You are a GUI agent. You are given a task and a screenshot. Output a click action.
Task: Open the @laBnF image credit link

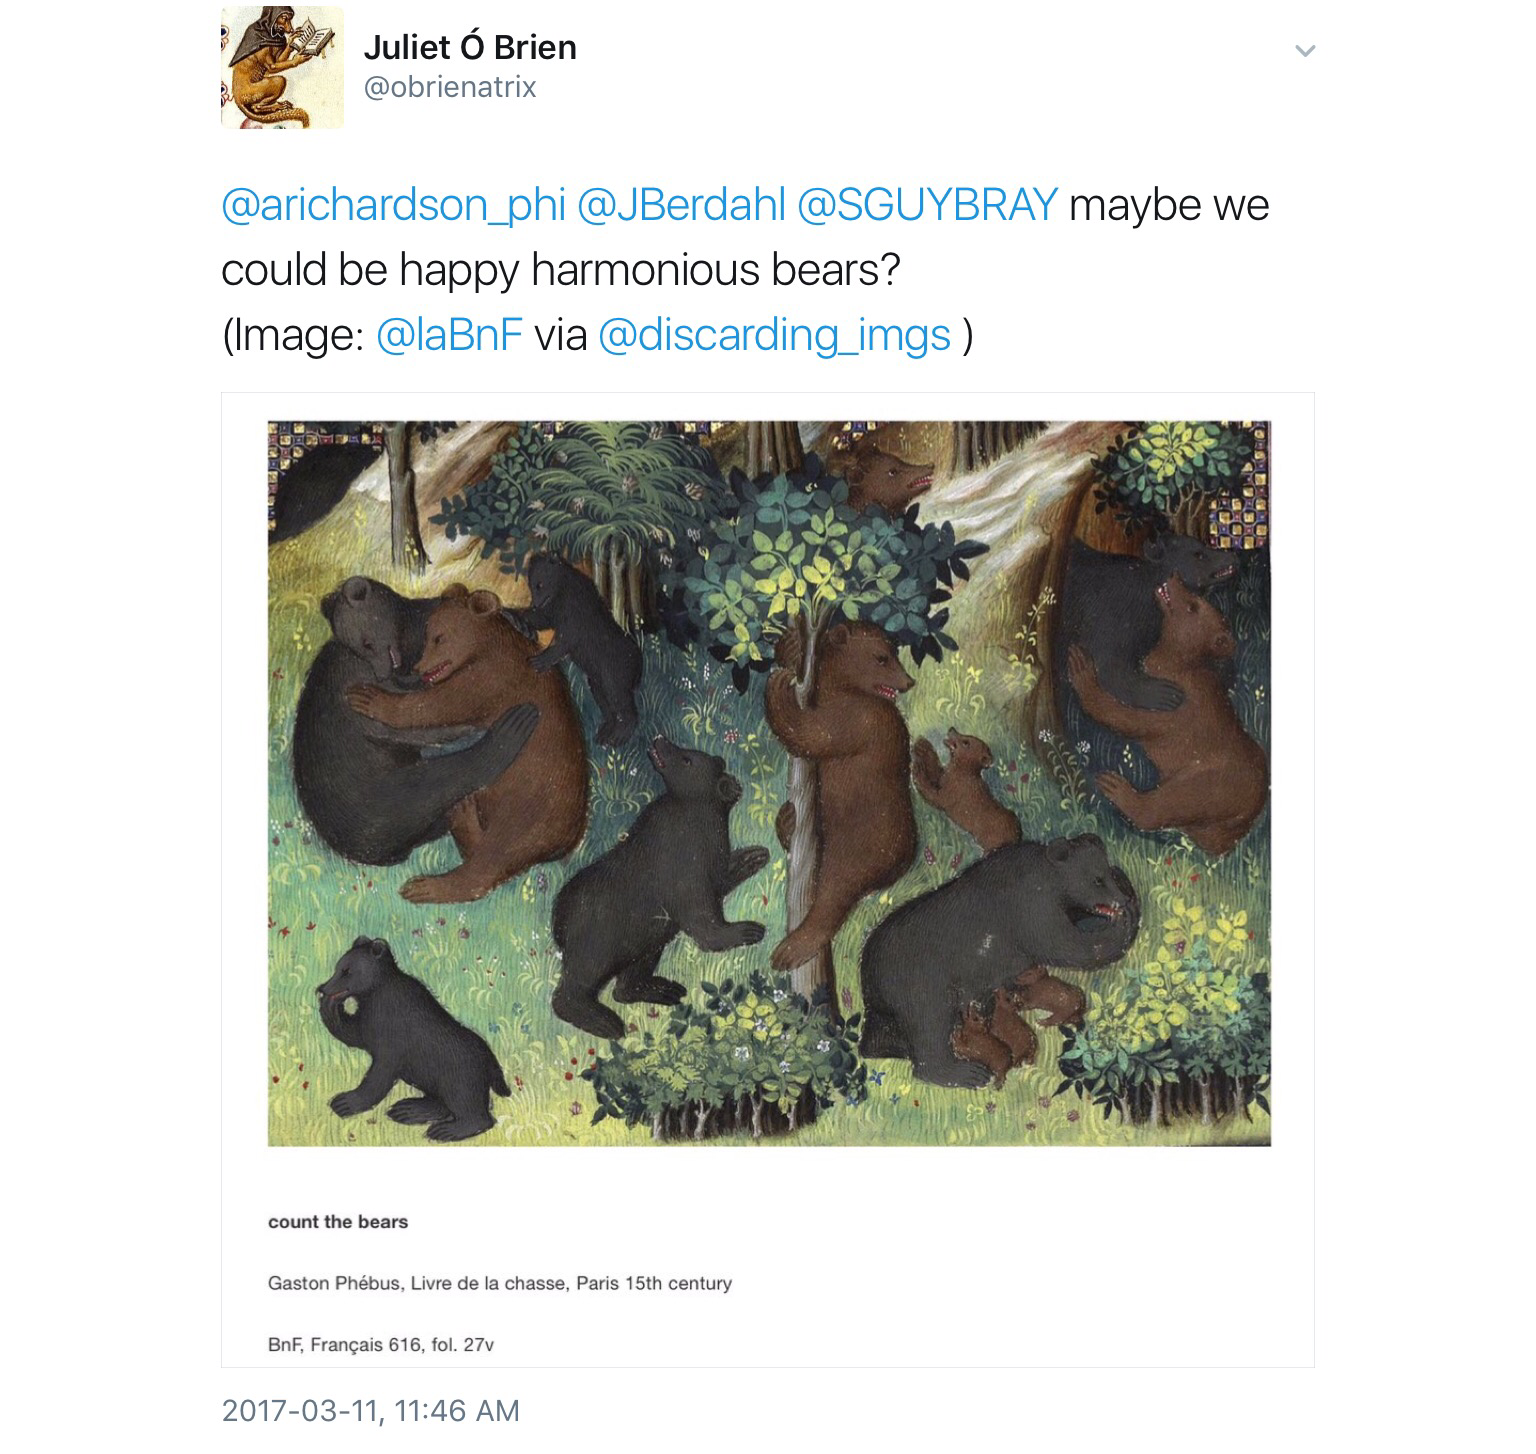[449, 335]
